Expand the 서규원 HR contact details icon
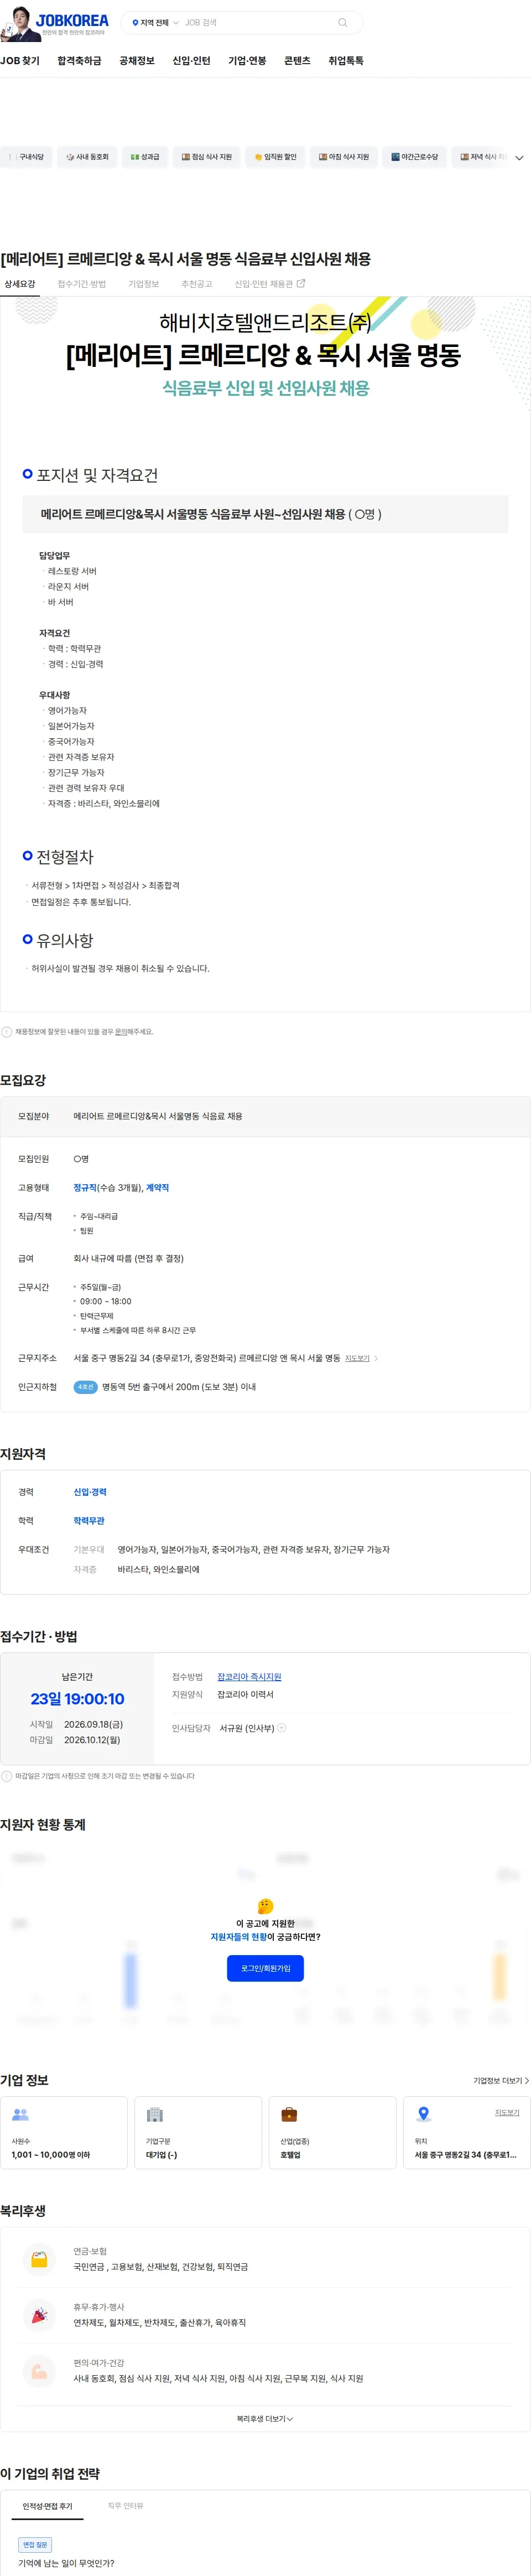Image resolution: width=531 pixels, height=2576 pixels. pos(281,1728)
